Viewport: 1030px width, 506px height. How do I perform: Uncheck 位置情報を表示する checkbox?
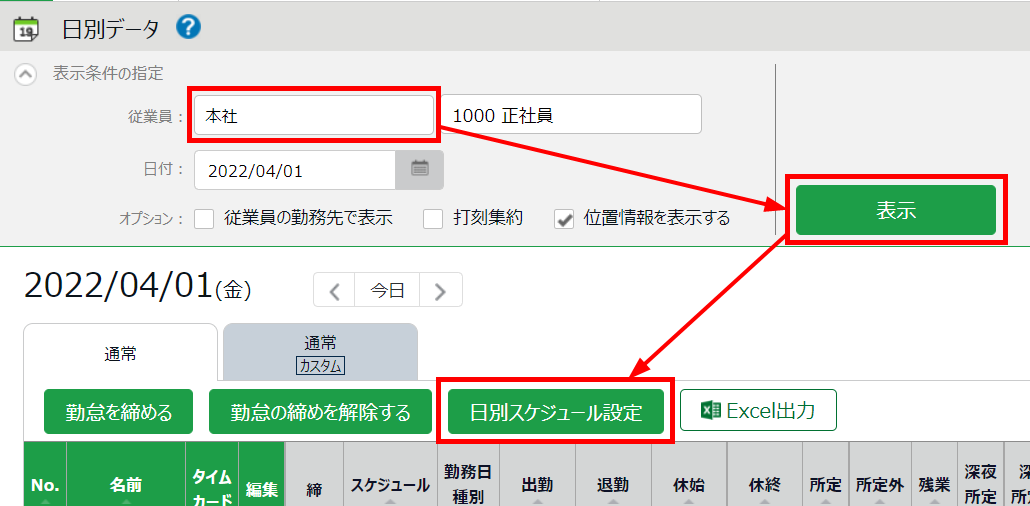click(x=564, y=218)
